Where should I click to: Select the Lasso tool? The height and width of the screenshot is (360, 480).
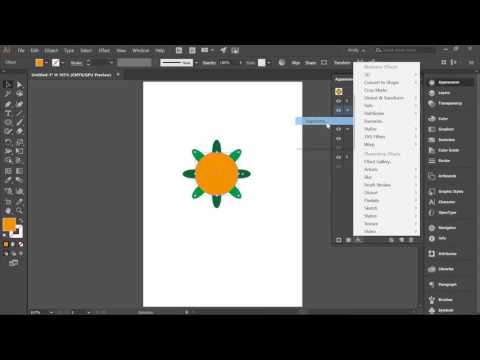[20, 94]
